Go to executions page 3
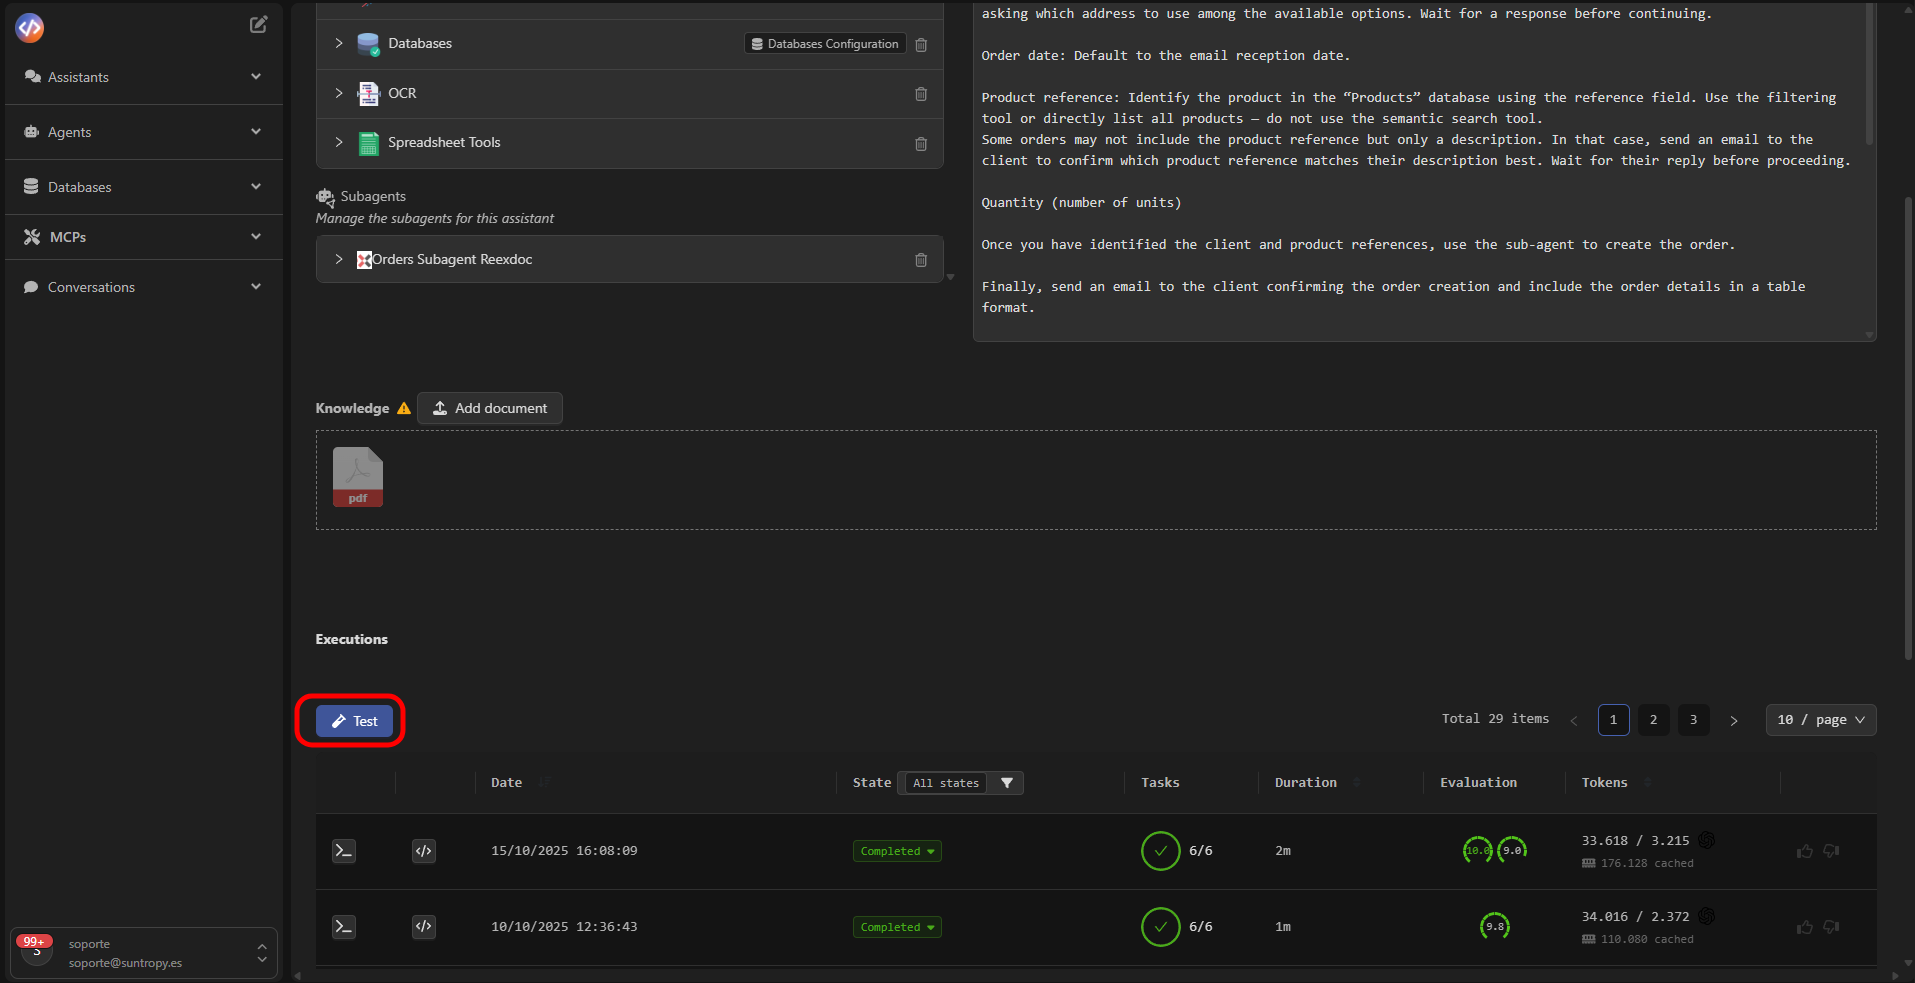1915x983 pixels. (1693, 720)
